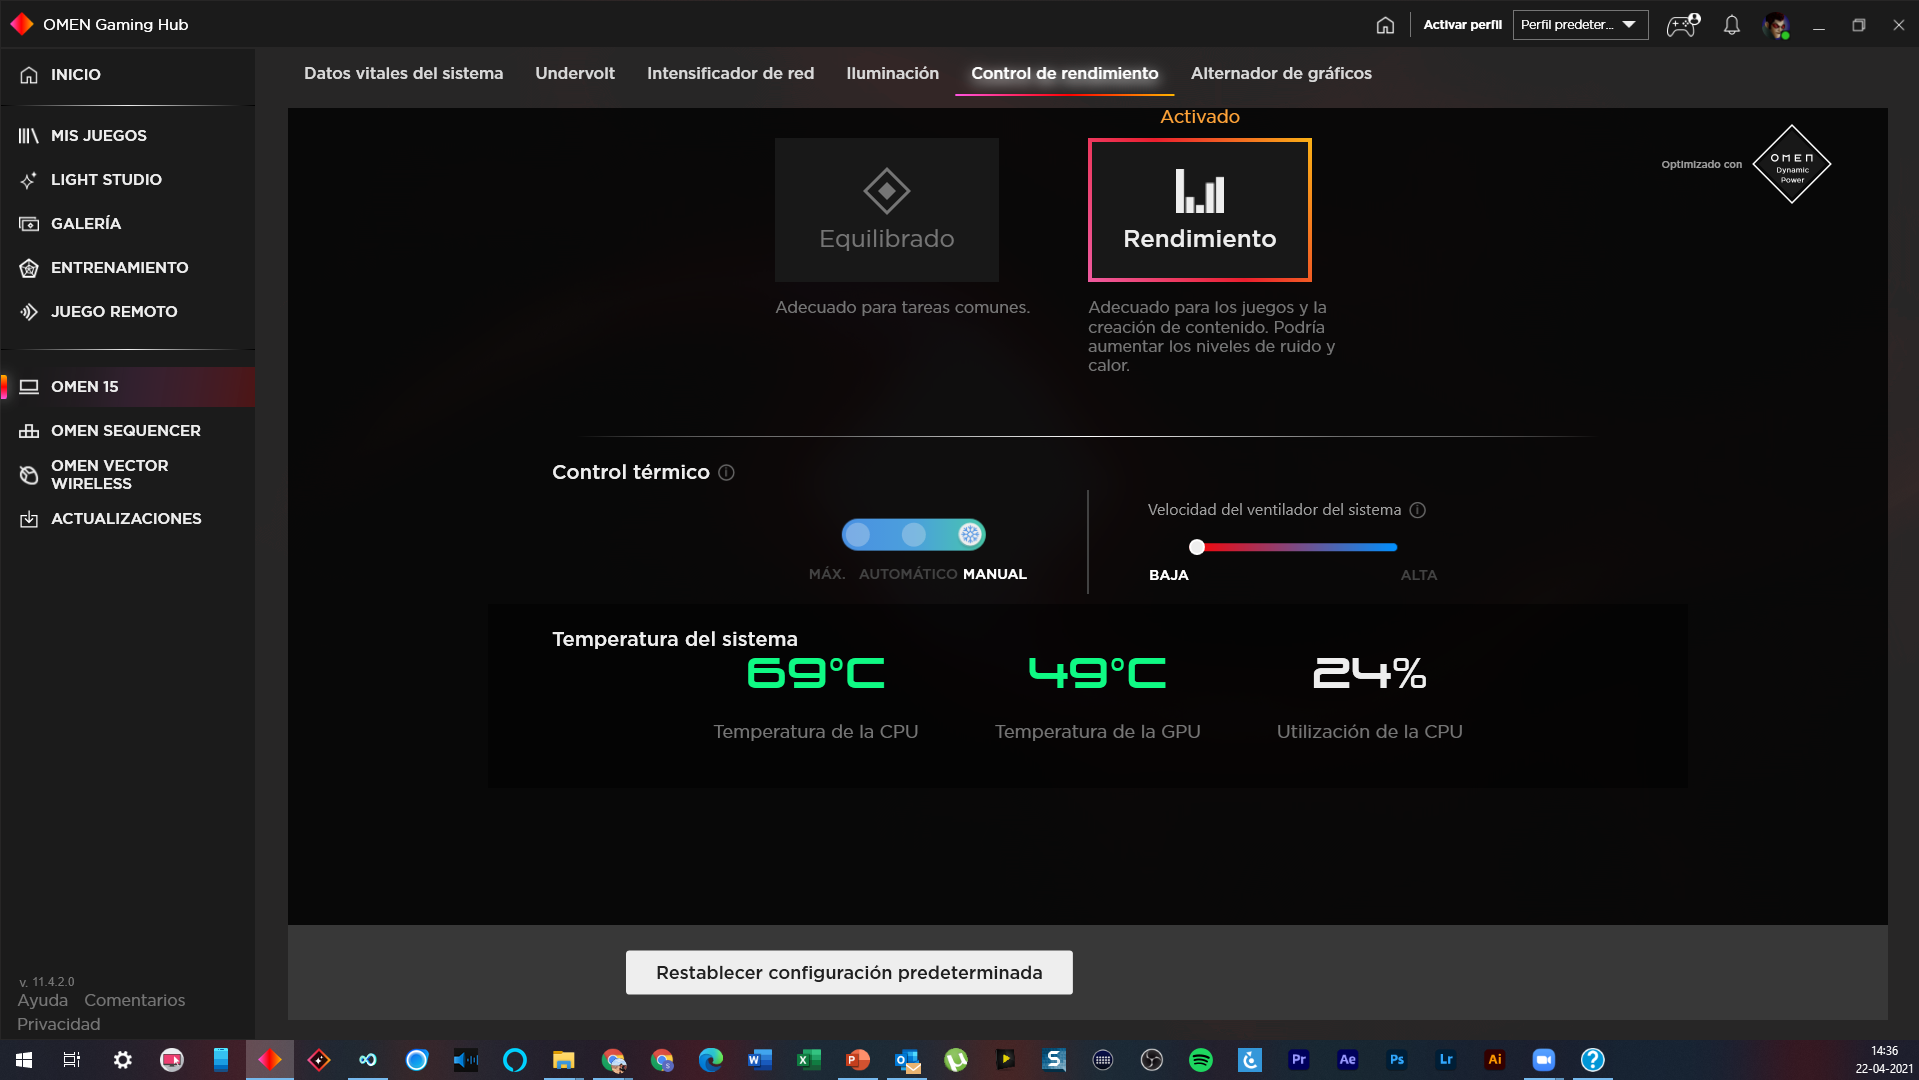Open Zoom from the taskbar
Viewport: 1919px width, 1080px height.
[1544, 1060]
